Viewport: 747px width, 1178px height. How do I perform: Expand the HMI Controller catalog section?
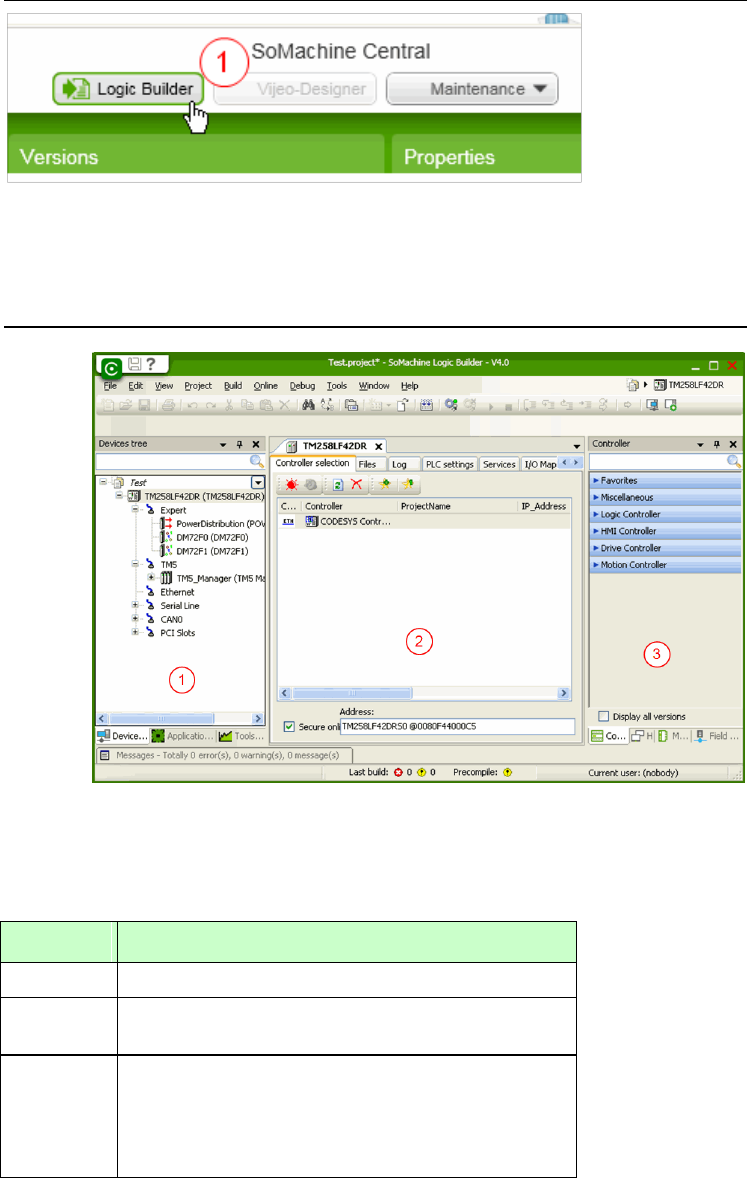pos(665,530)
